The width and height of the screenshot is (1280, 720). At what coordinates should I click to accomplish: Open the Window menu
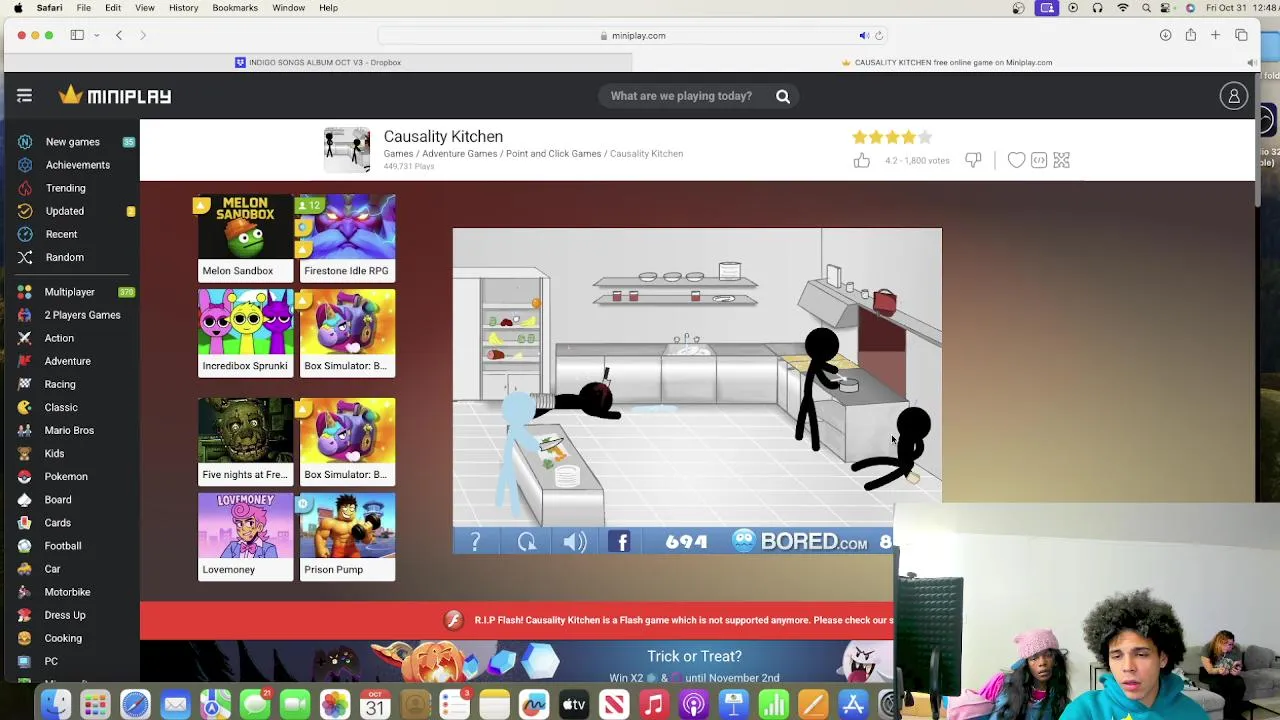coord(288,8)
